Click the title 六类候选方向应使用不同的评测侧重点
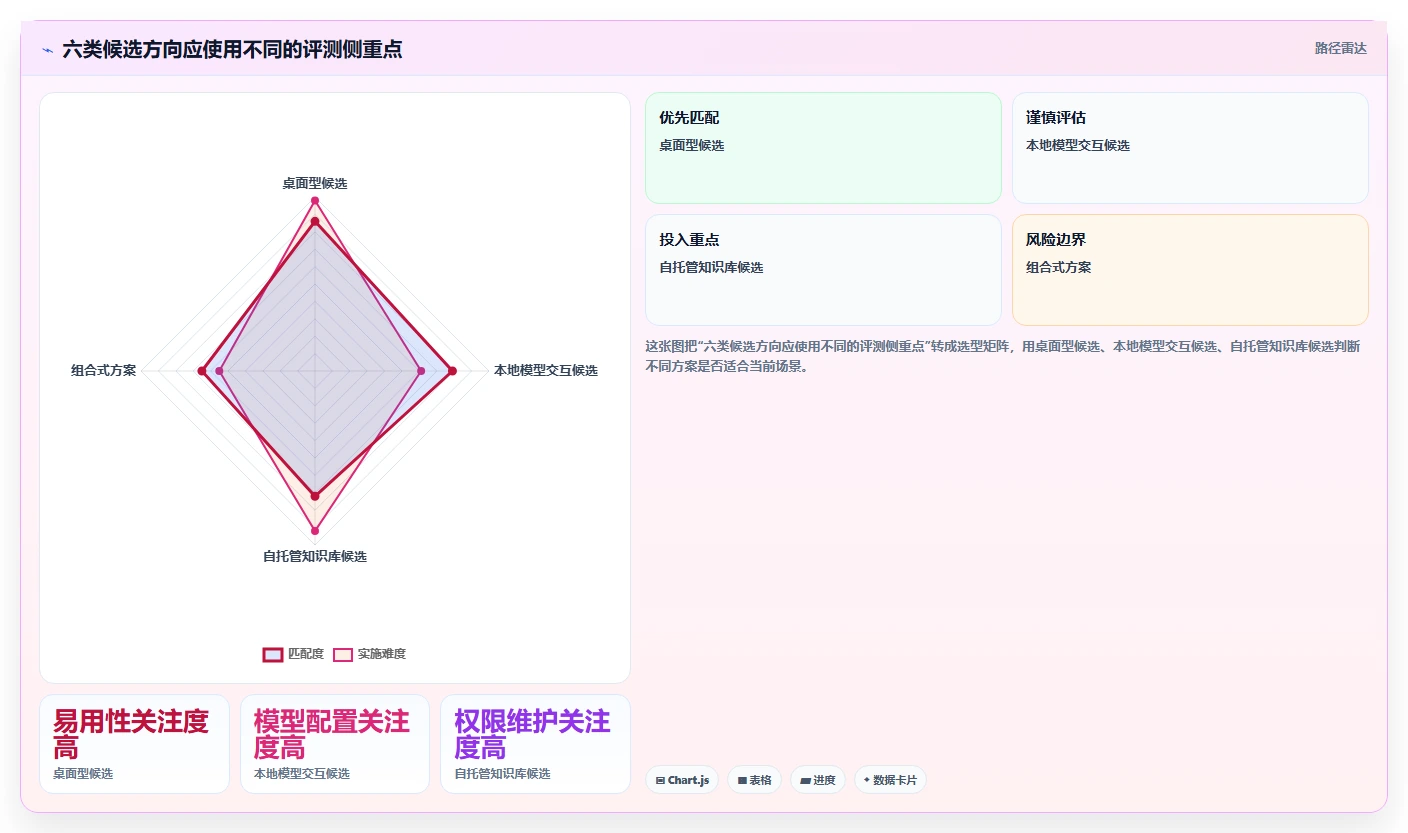Viewport: 1408px width, 833px height. point(232,50)
